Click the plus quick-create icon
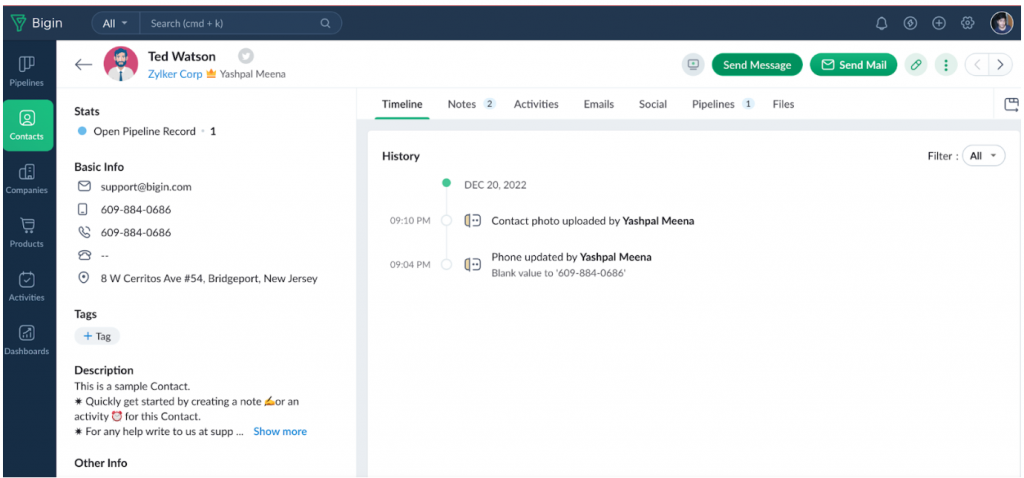The width and height of the screenshot is (1024, 478). [939, 24]
